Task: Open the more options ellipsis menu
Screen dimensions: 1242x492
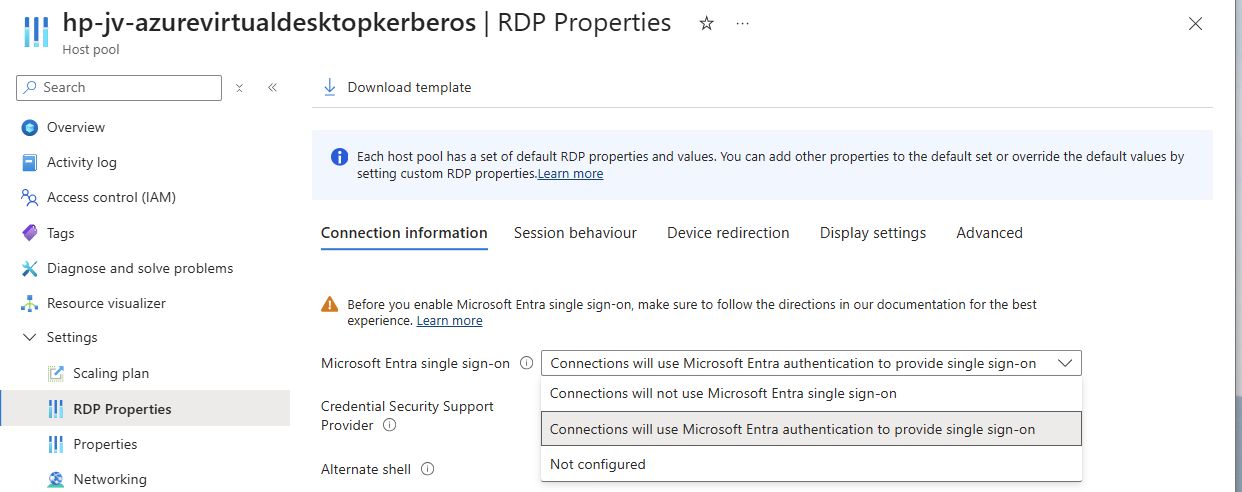Action: (x=742, y=24)
